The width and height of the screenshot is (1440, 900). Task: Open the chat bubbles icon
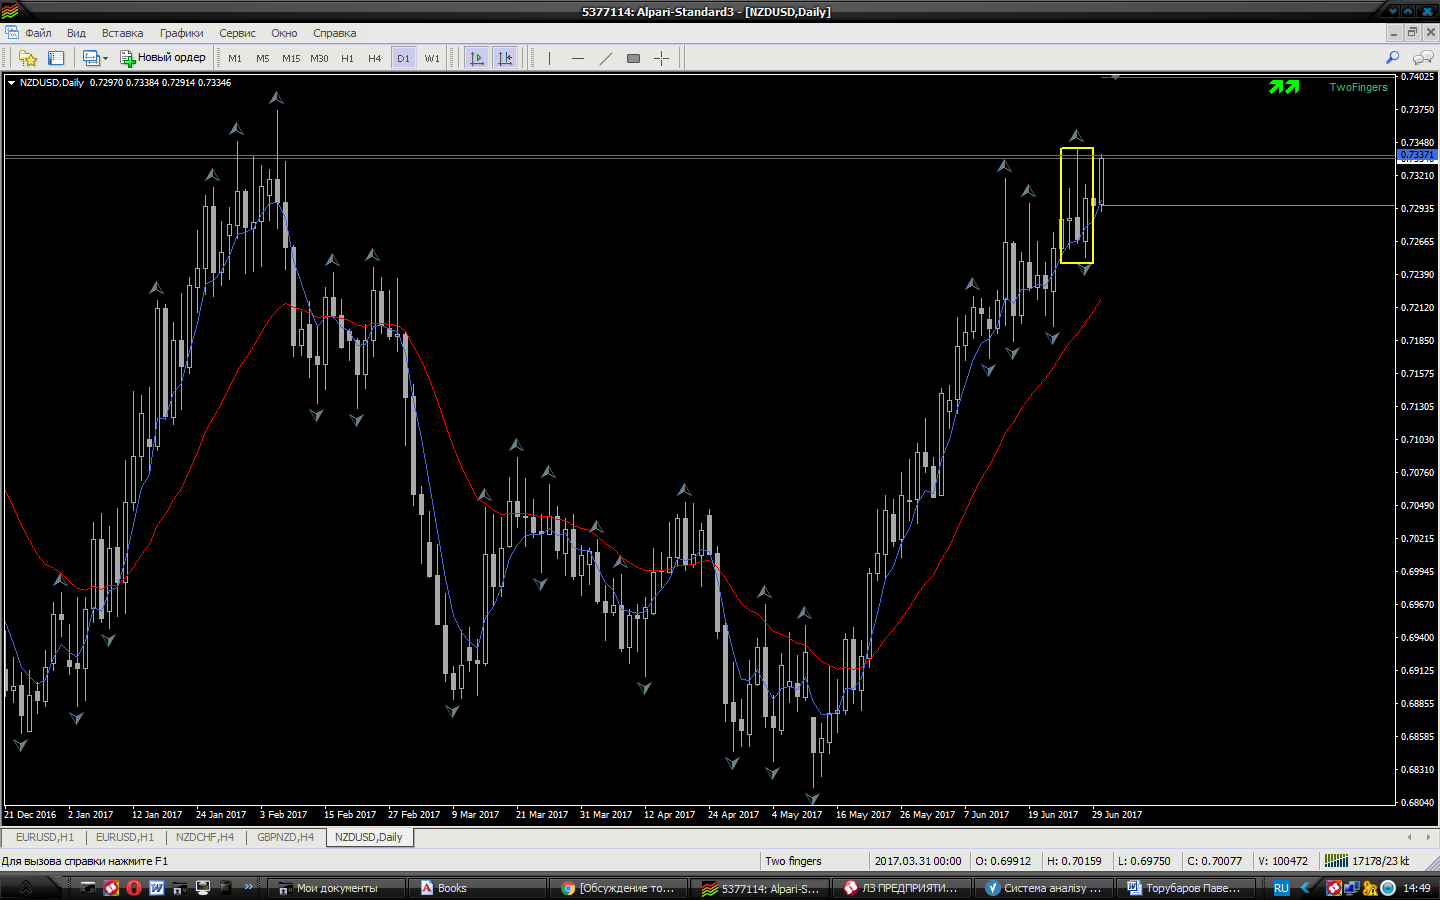pos(1422,58)
